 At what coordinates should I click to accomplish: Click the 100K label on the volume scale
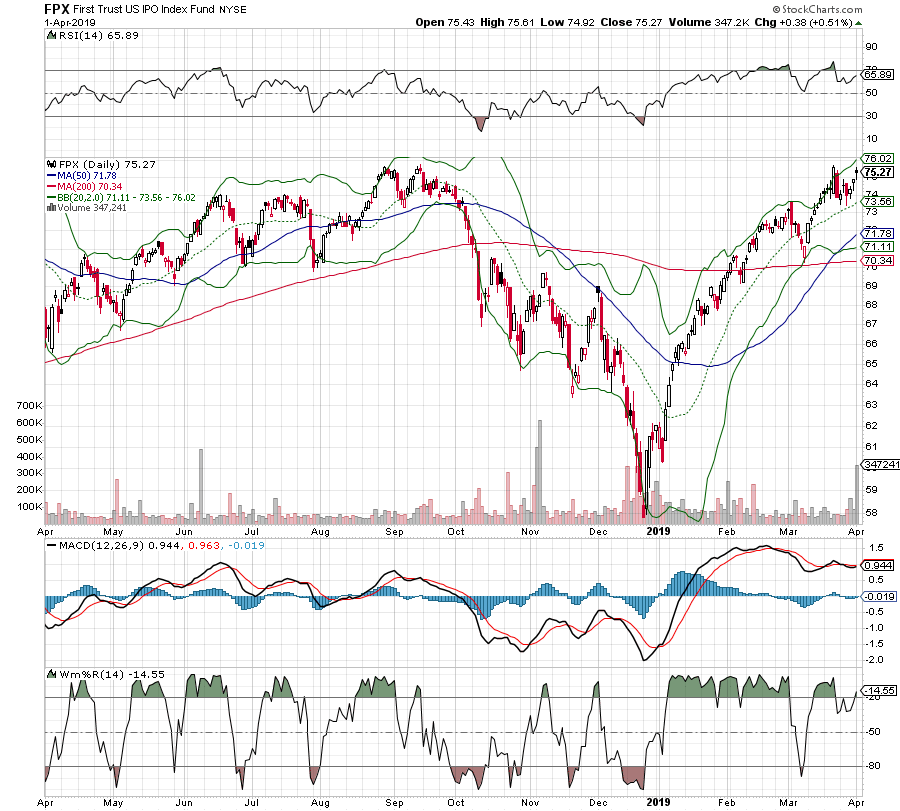pos(29,507)
